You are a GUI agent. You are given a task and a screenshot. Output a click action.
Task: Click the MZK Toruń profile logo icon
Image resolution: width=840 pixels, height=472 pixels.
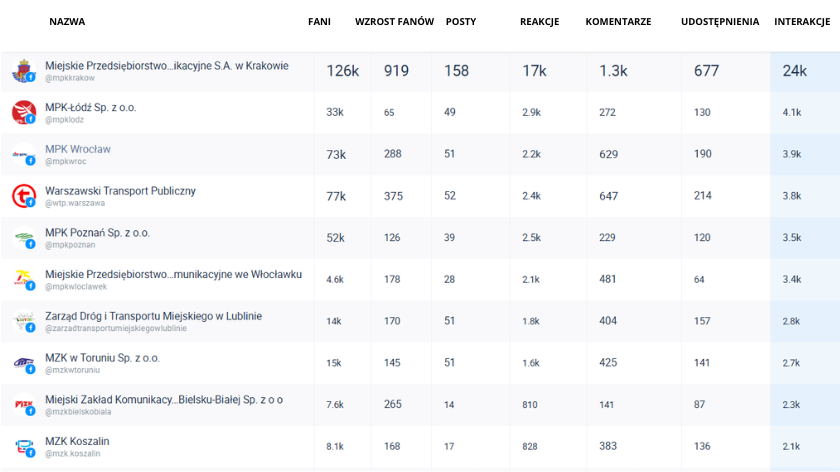pyautogui.click(x=23, y=363)
